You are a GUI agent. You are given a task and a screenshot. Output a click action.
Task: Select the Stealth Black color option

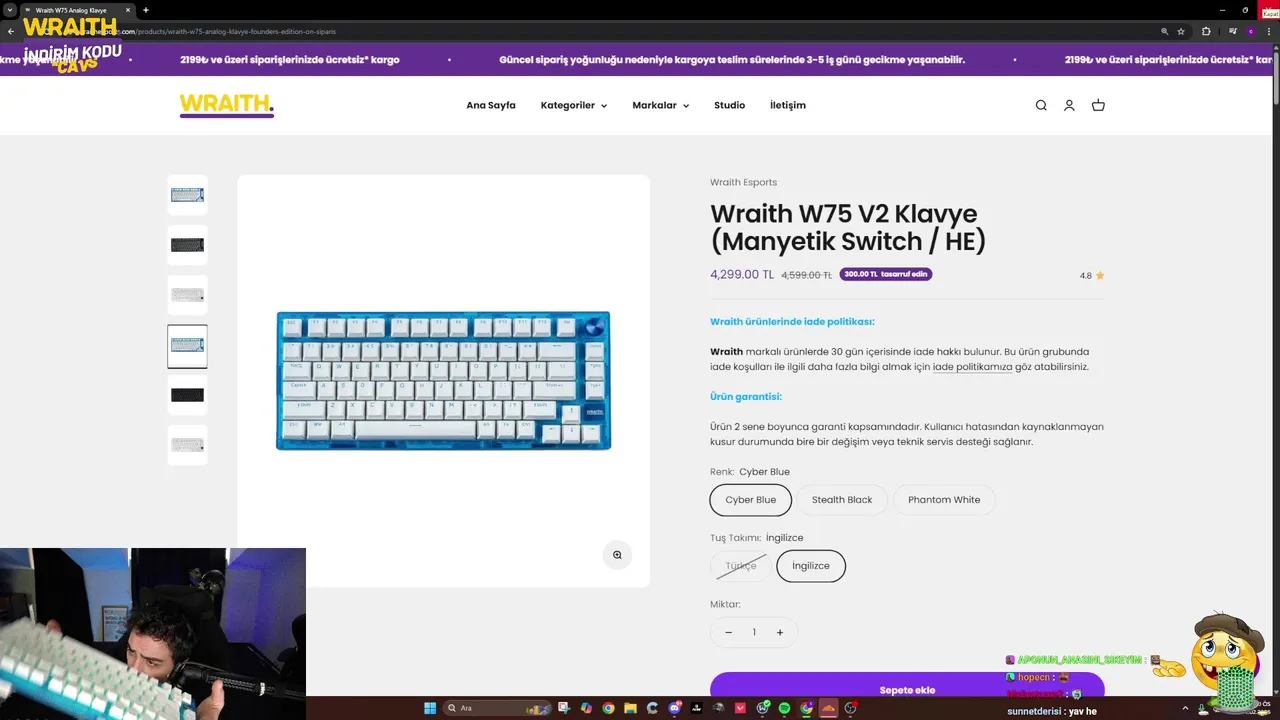click(842, 500)
